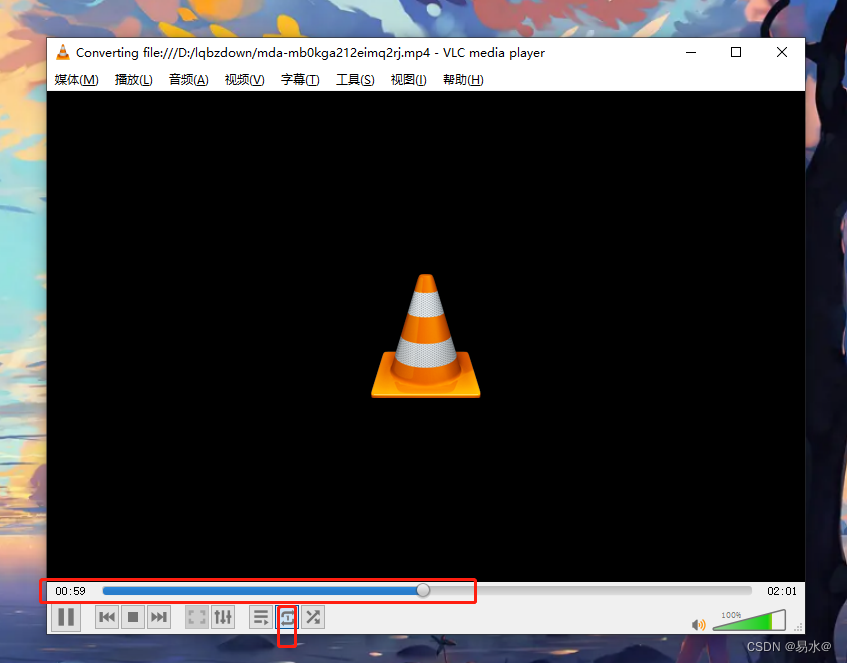
Task: Show the playlist panel
Action: coord(261,617)
